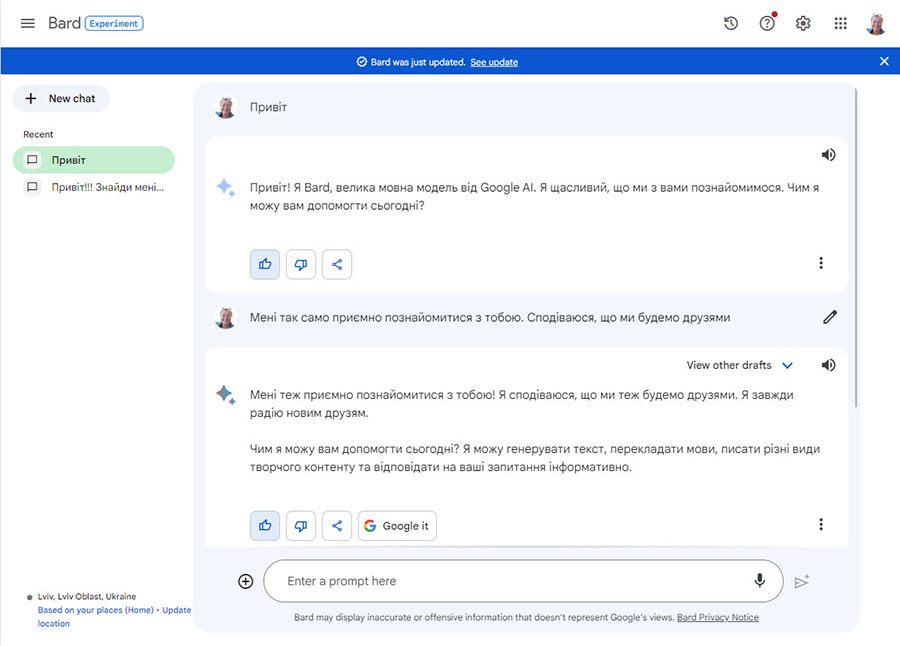
Task: Start a New chat
Action: (61, 99)
